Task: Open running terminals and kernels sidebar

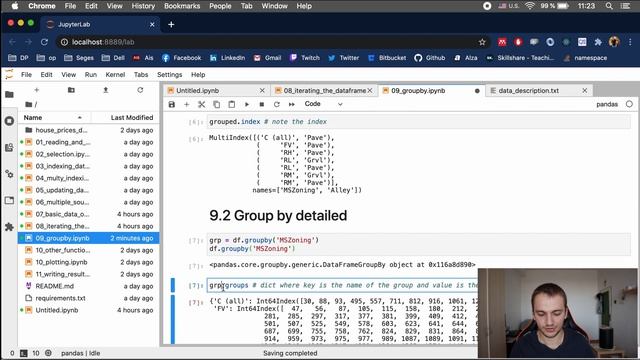Action: 9,121
